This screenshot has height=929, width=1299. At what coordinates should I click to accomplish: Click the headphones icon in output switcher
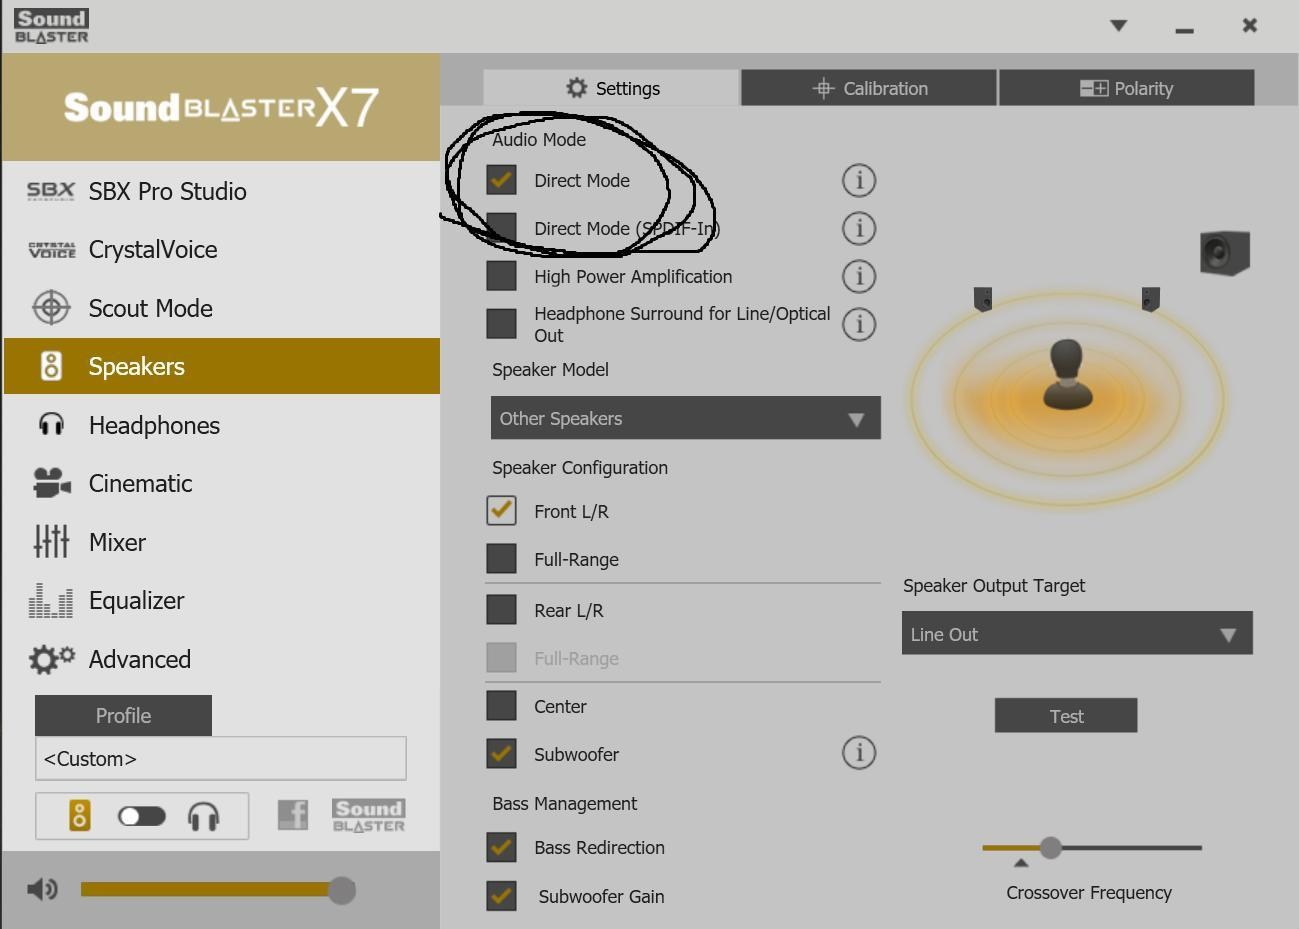click(x=203, y=817)
